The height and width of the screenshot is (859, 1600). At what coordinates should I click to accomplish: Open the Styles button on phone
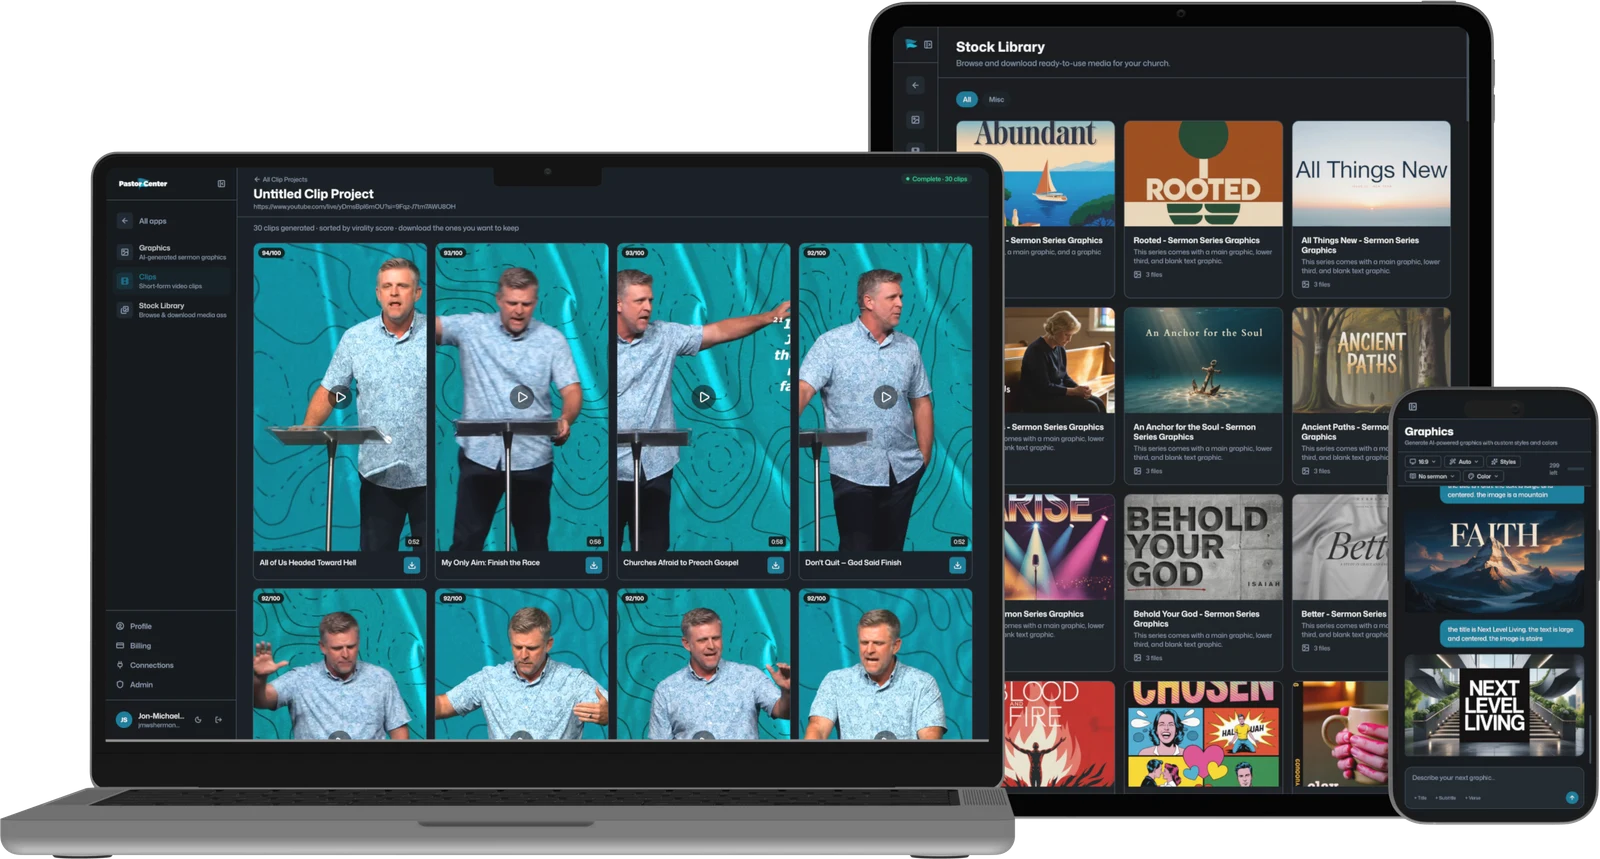pos(1504,462)
